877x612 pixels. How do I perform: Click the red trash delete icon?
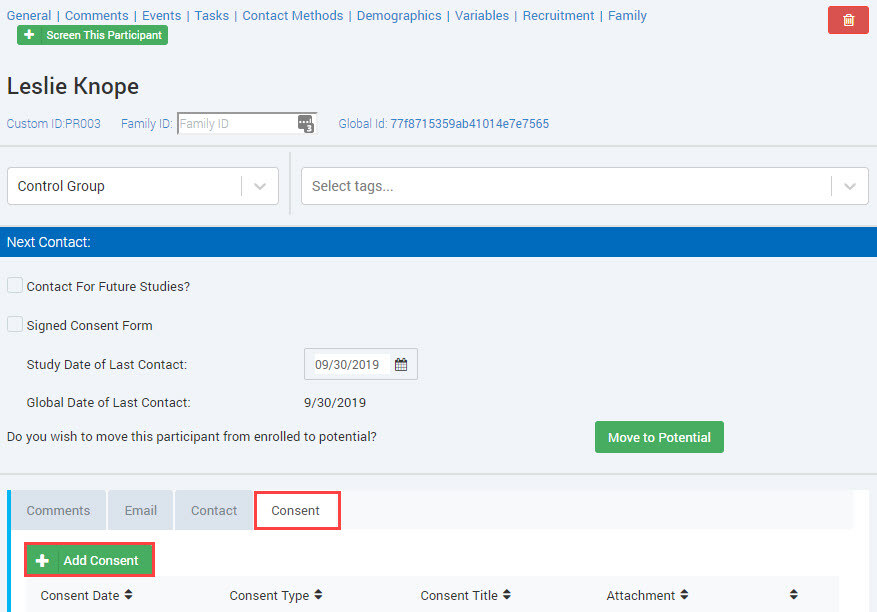coord(848,20)
